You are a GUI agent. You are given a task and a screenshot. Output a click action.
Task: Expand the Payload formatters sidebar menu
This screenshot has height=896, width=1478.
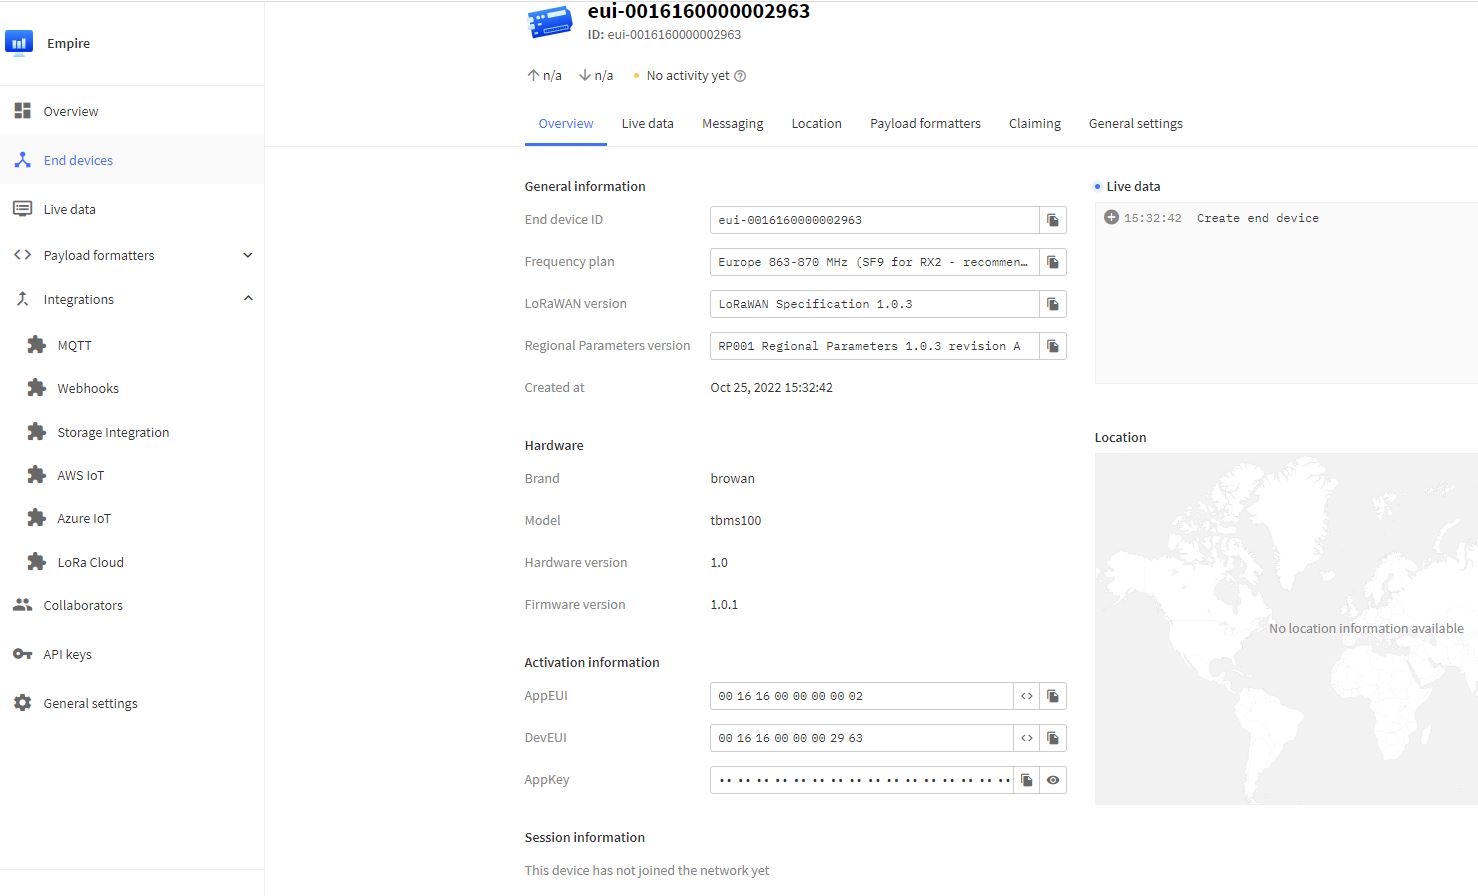click(x=247, y=255)
